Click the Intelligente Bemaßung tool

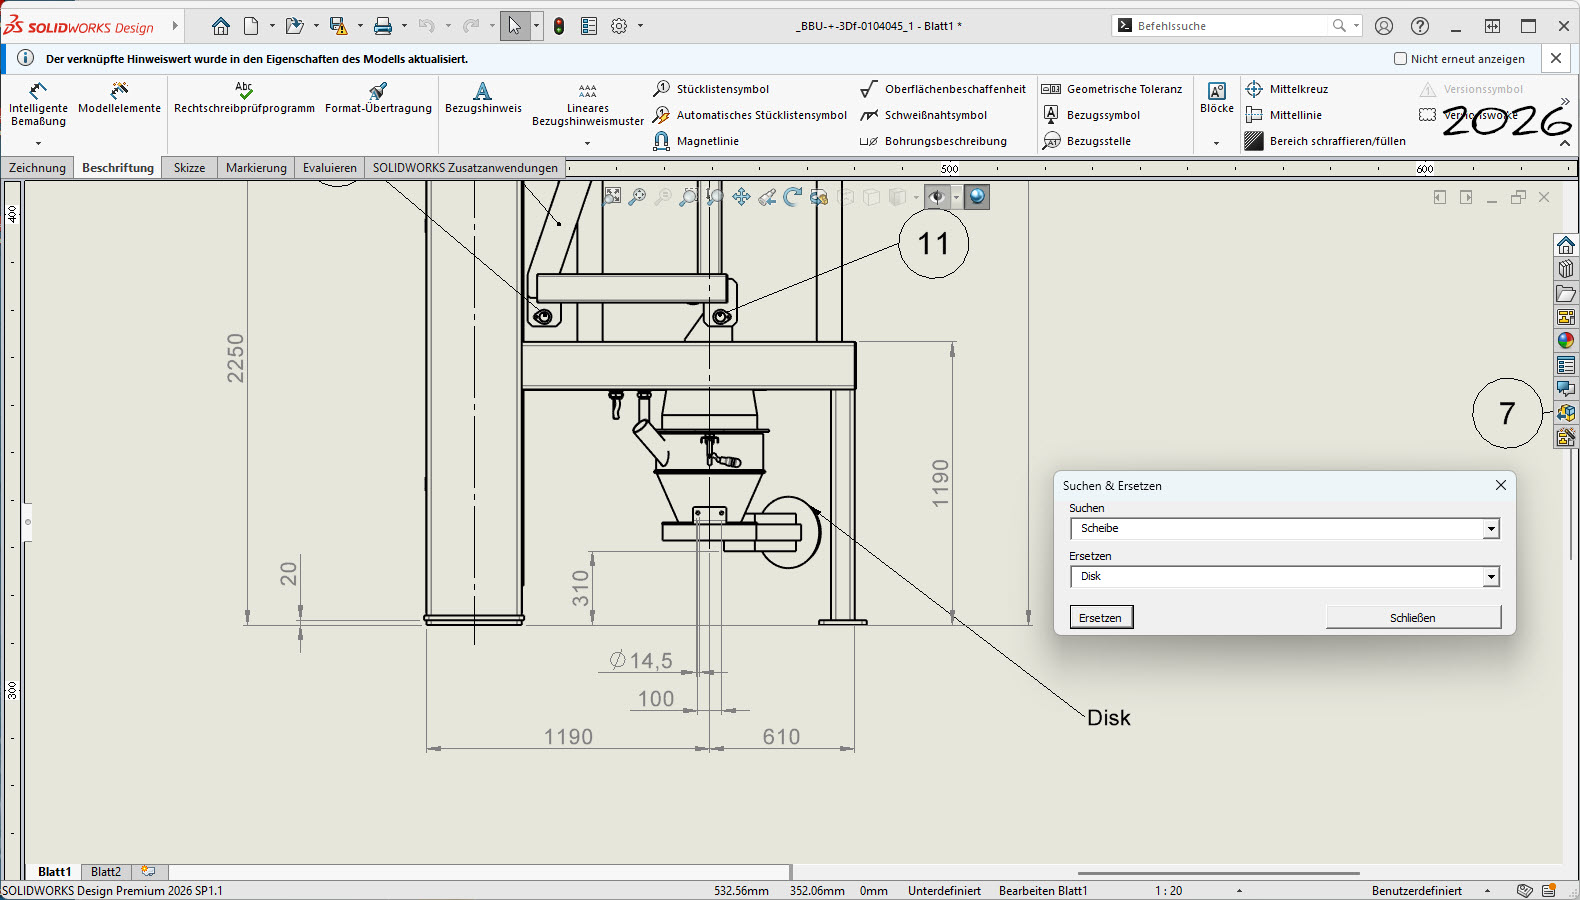point(38,105)
